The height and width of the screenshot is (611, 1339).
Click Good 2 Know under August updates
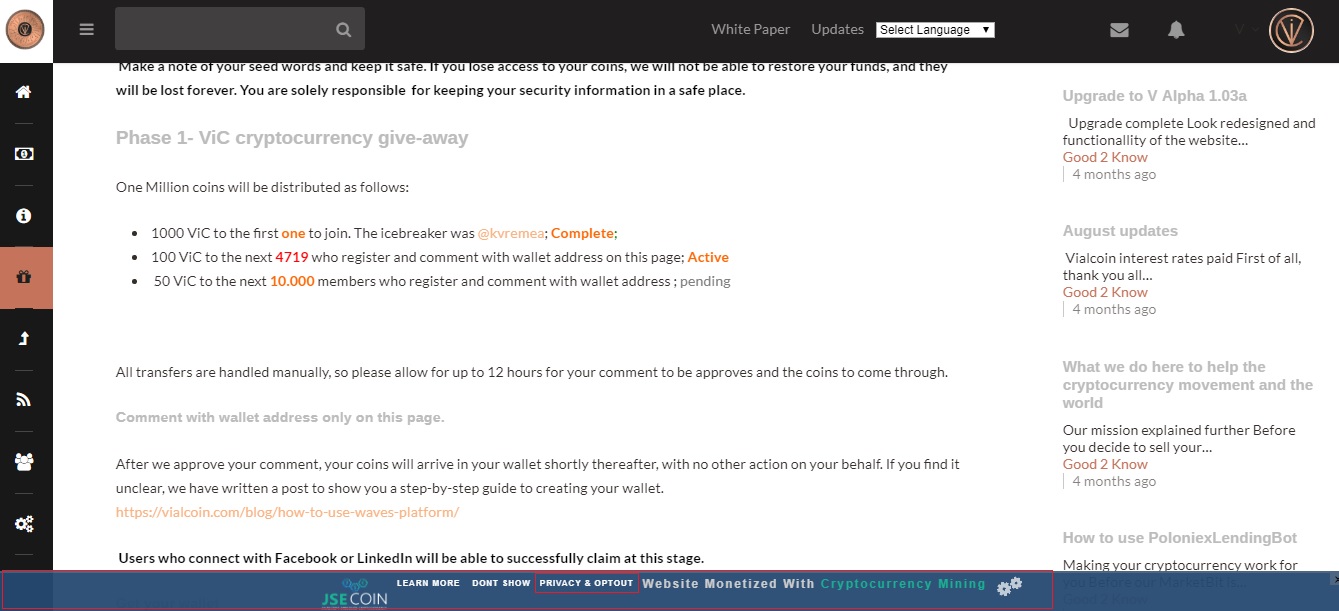pos(1105,292)
